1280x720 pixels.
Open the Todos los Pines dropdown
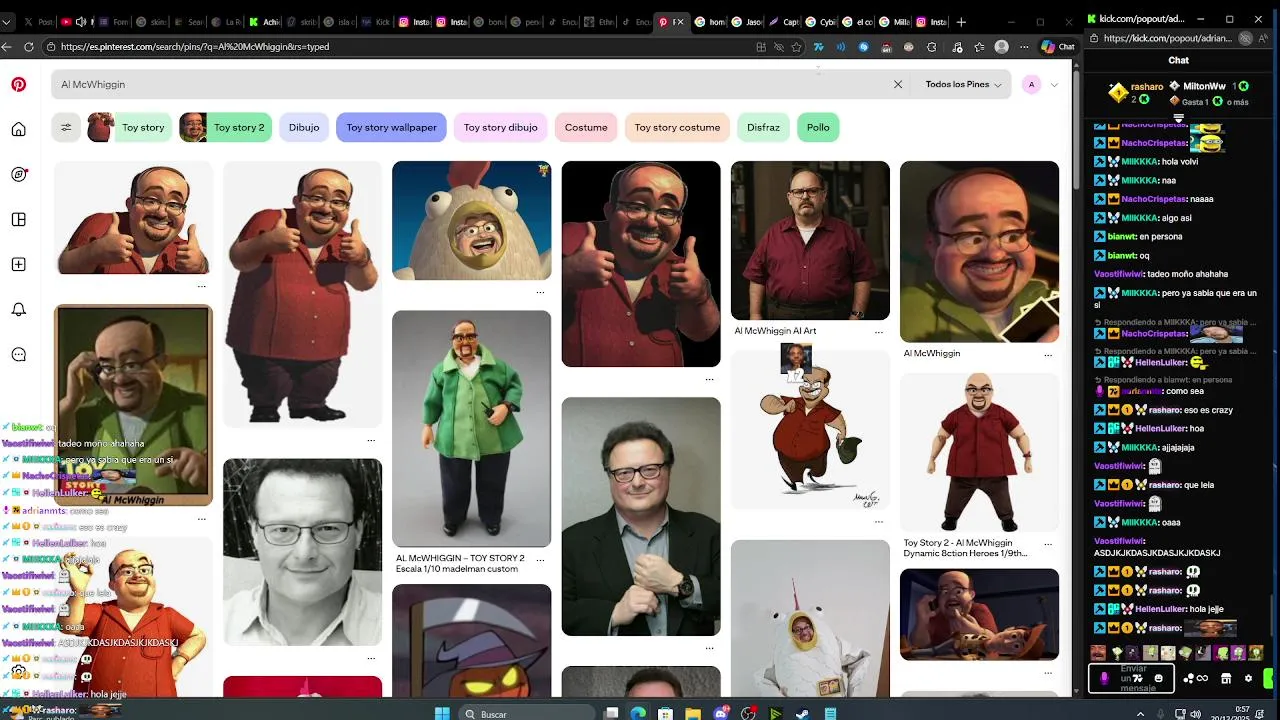coord(963,85)
